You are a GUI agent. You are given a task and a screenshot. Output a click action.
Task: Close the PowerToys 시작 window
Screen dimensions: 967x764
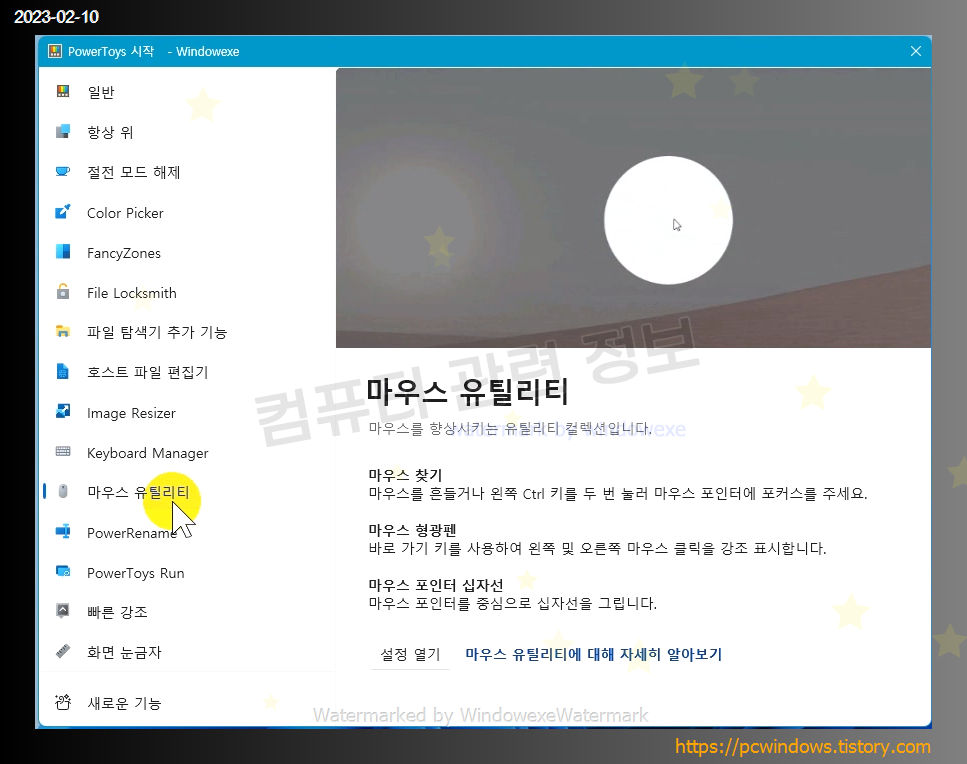(916, 51)
